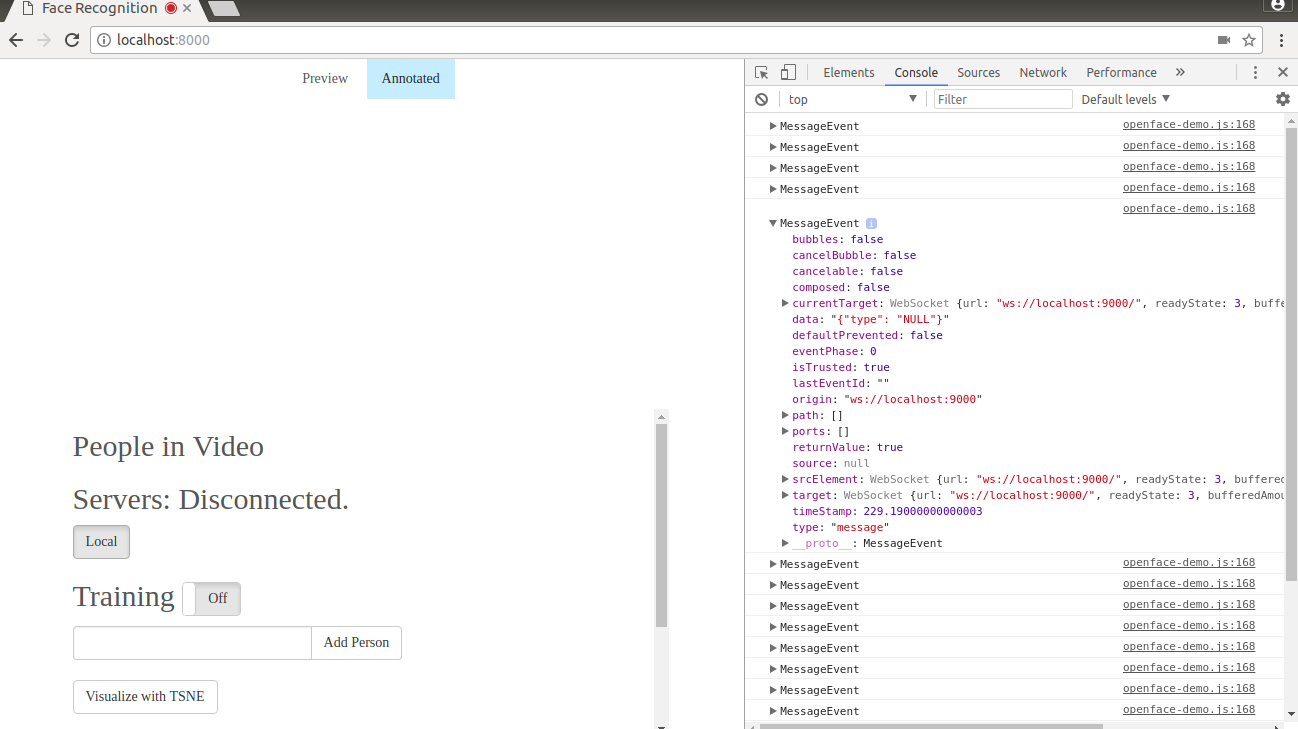Viewport: 1298px width, 729px height.
Task: Switch to the Annotated tab on the page
Action: click(410, 78)
